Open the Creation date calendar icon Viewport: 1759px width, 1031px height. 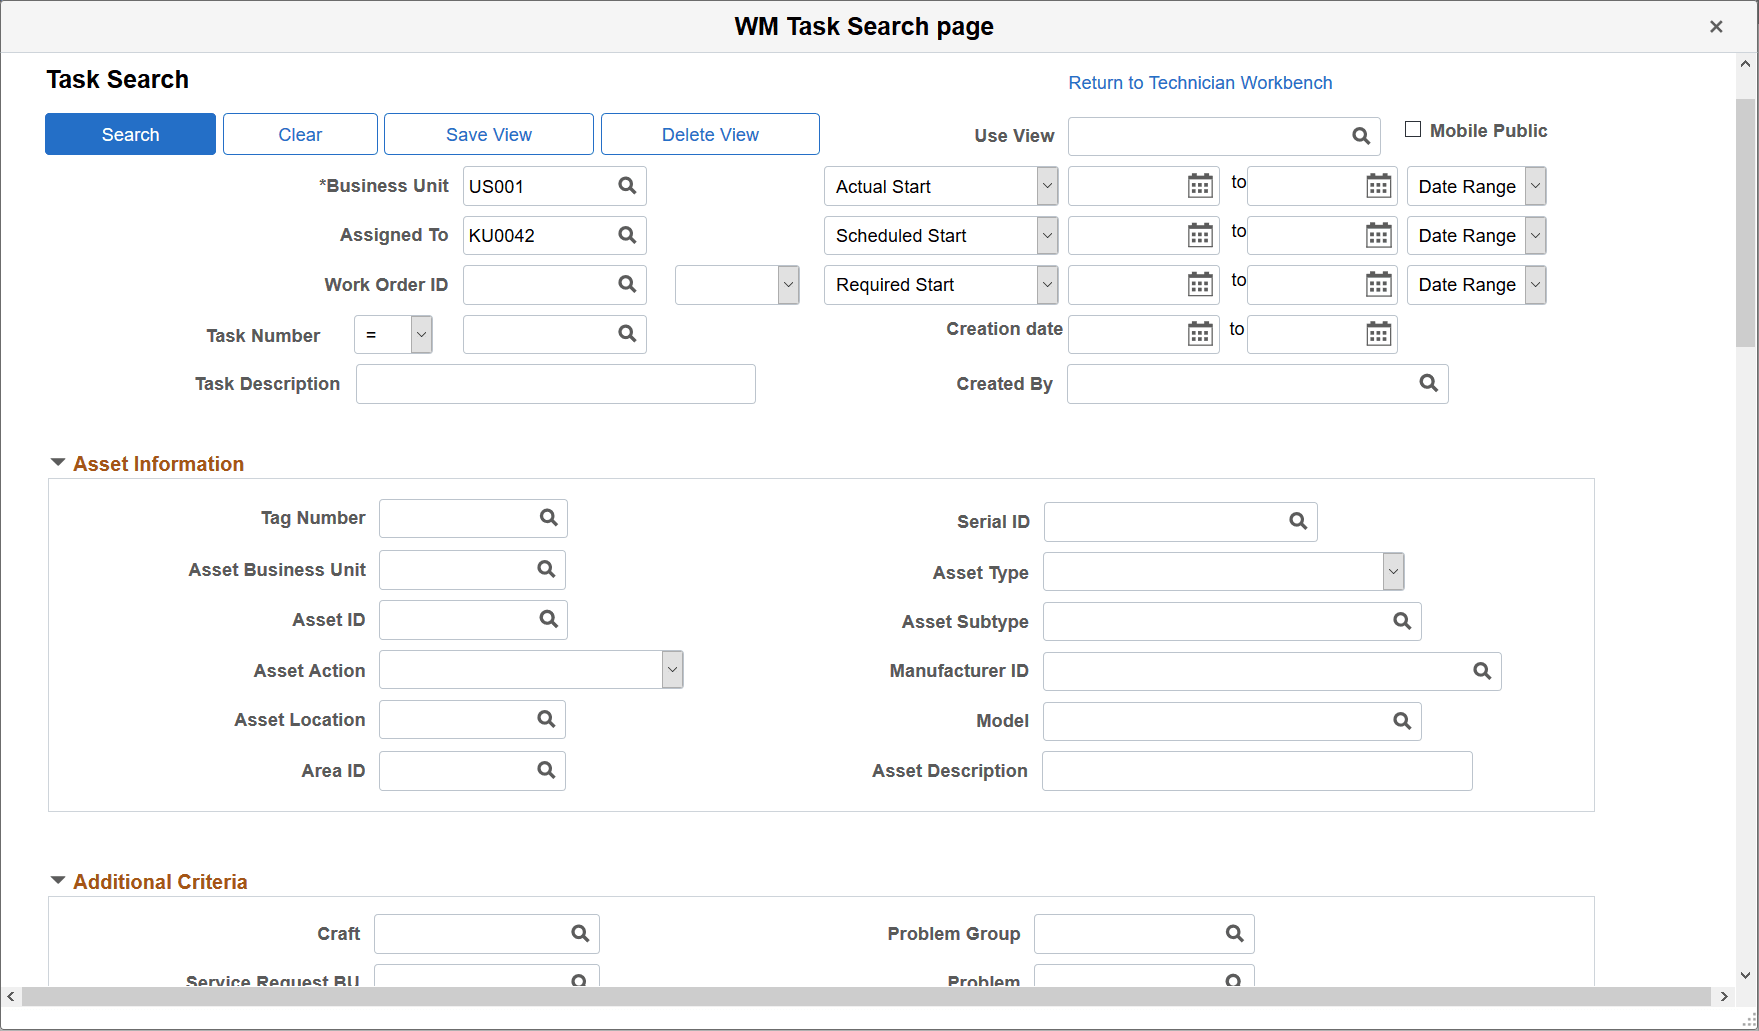point(1198,334)
